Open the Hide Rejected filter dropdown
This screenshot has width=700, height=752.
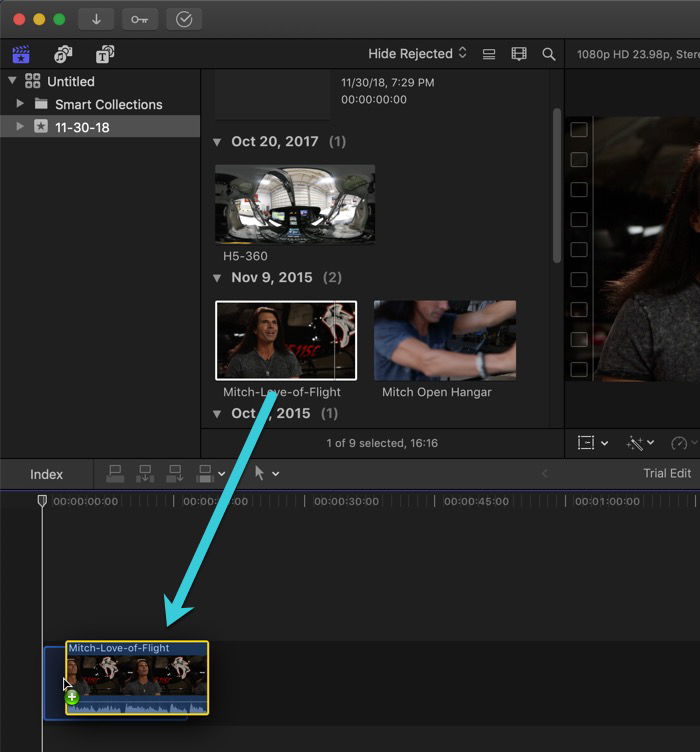[417, 54]
